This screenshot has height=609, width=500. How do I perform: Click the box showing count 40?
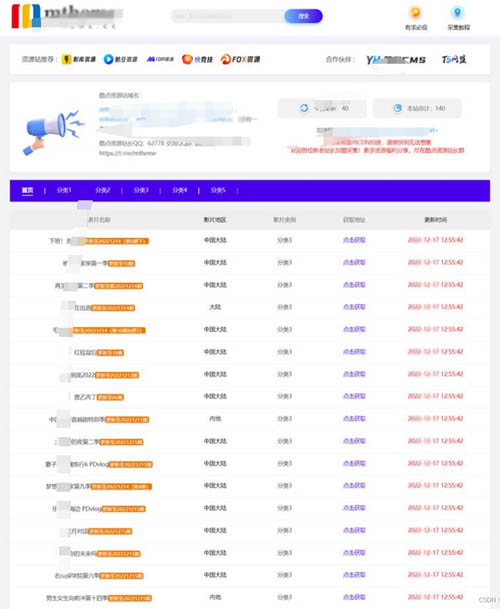click(x=322, y=108)
